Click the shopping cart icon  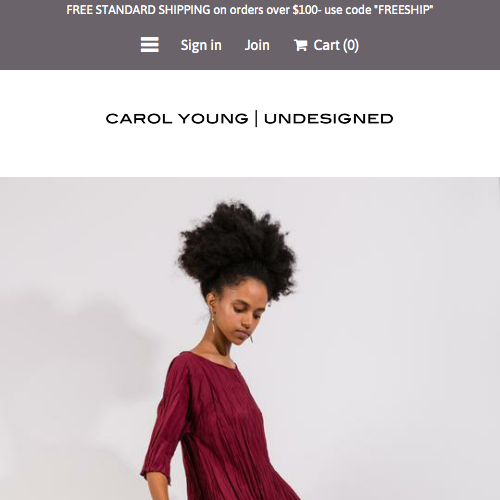300,45
